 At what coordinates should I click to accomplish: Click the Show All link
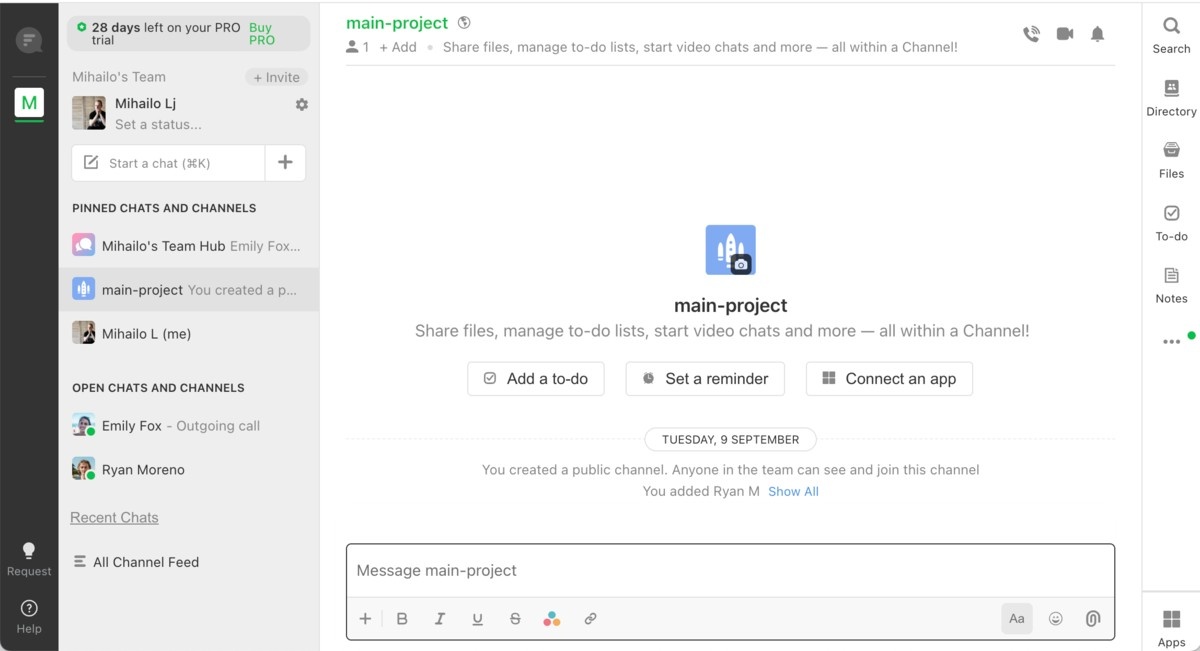793,491
